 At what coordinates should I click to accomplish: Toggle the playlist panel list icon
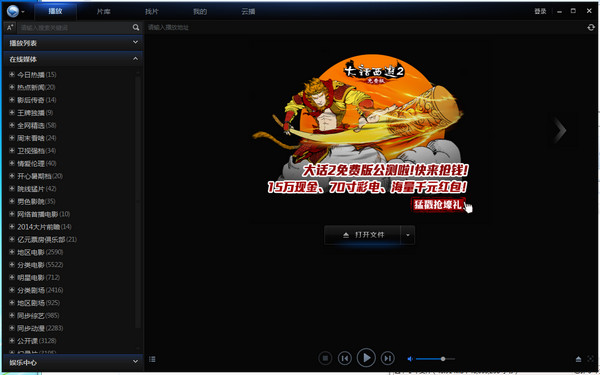point(152,359)
